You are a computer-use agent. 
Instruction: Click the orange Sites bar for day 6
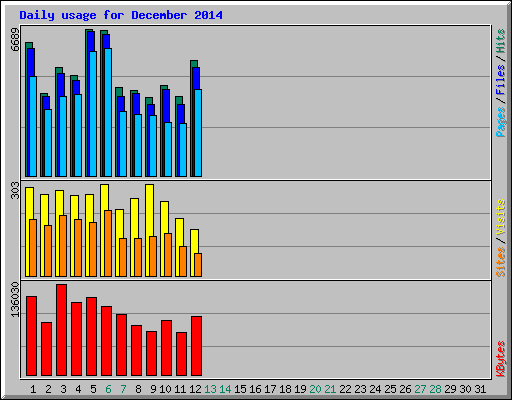108,243
